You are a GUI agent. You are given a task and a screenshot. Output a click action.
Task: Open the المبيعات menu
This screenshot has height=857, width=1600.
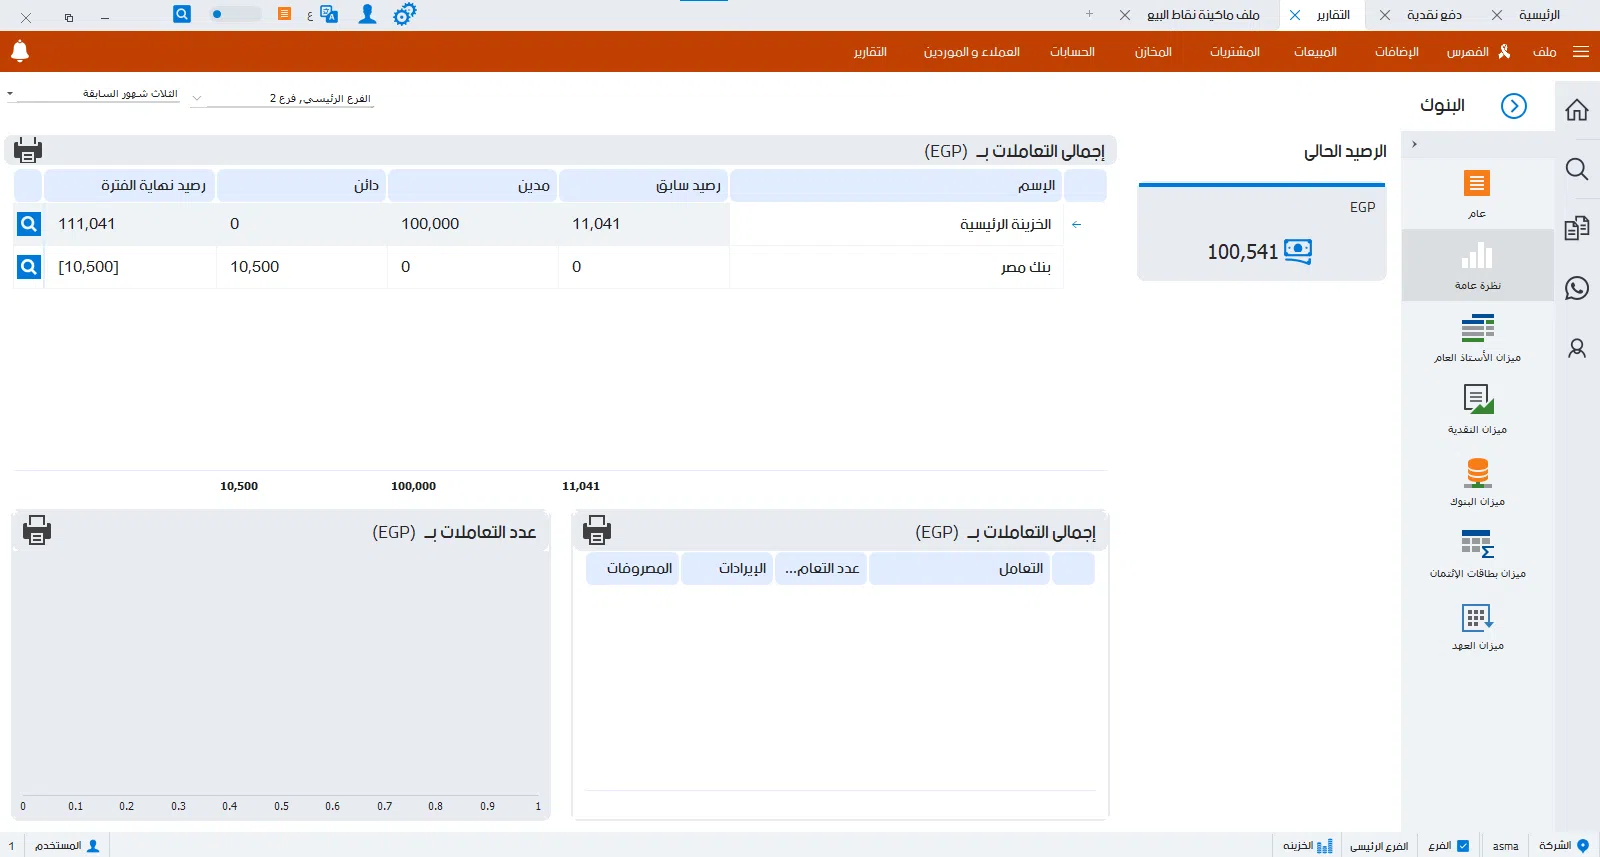[1315, 52]
